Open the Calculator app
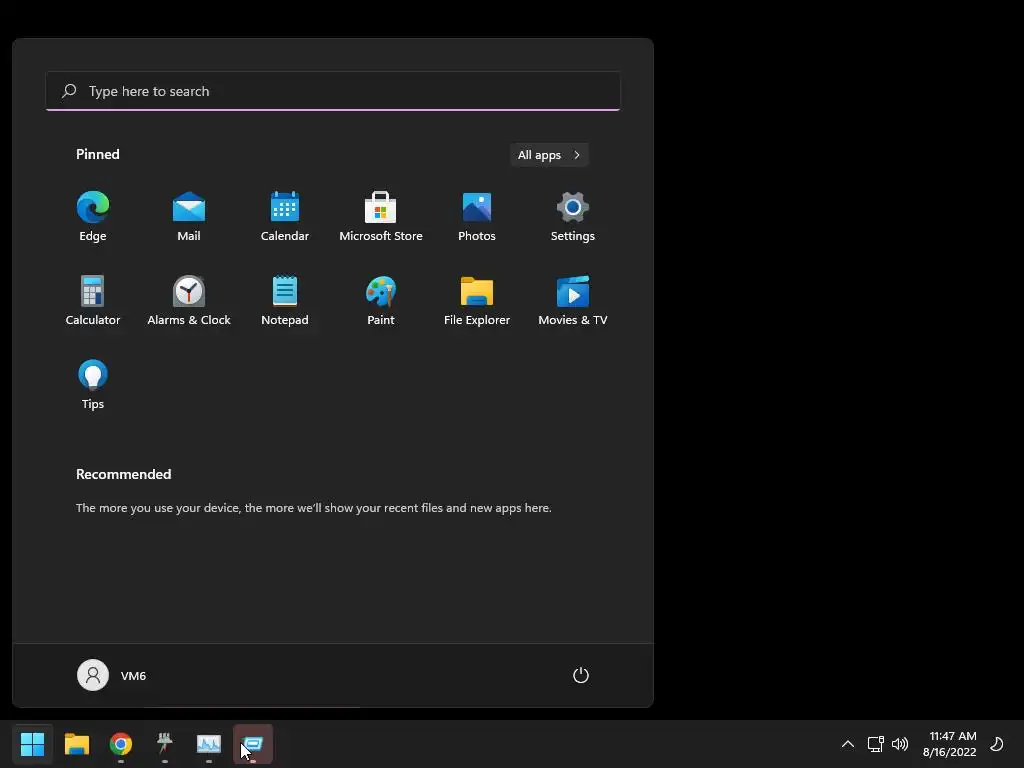The image size is (1024, 768). click(93, 300)
